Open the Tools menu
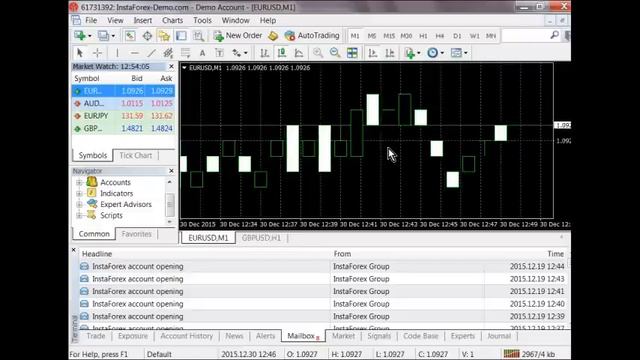 202,20
